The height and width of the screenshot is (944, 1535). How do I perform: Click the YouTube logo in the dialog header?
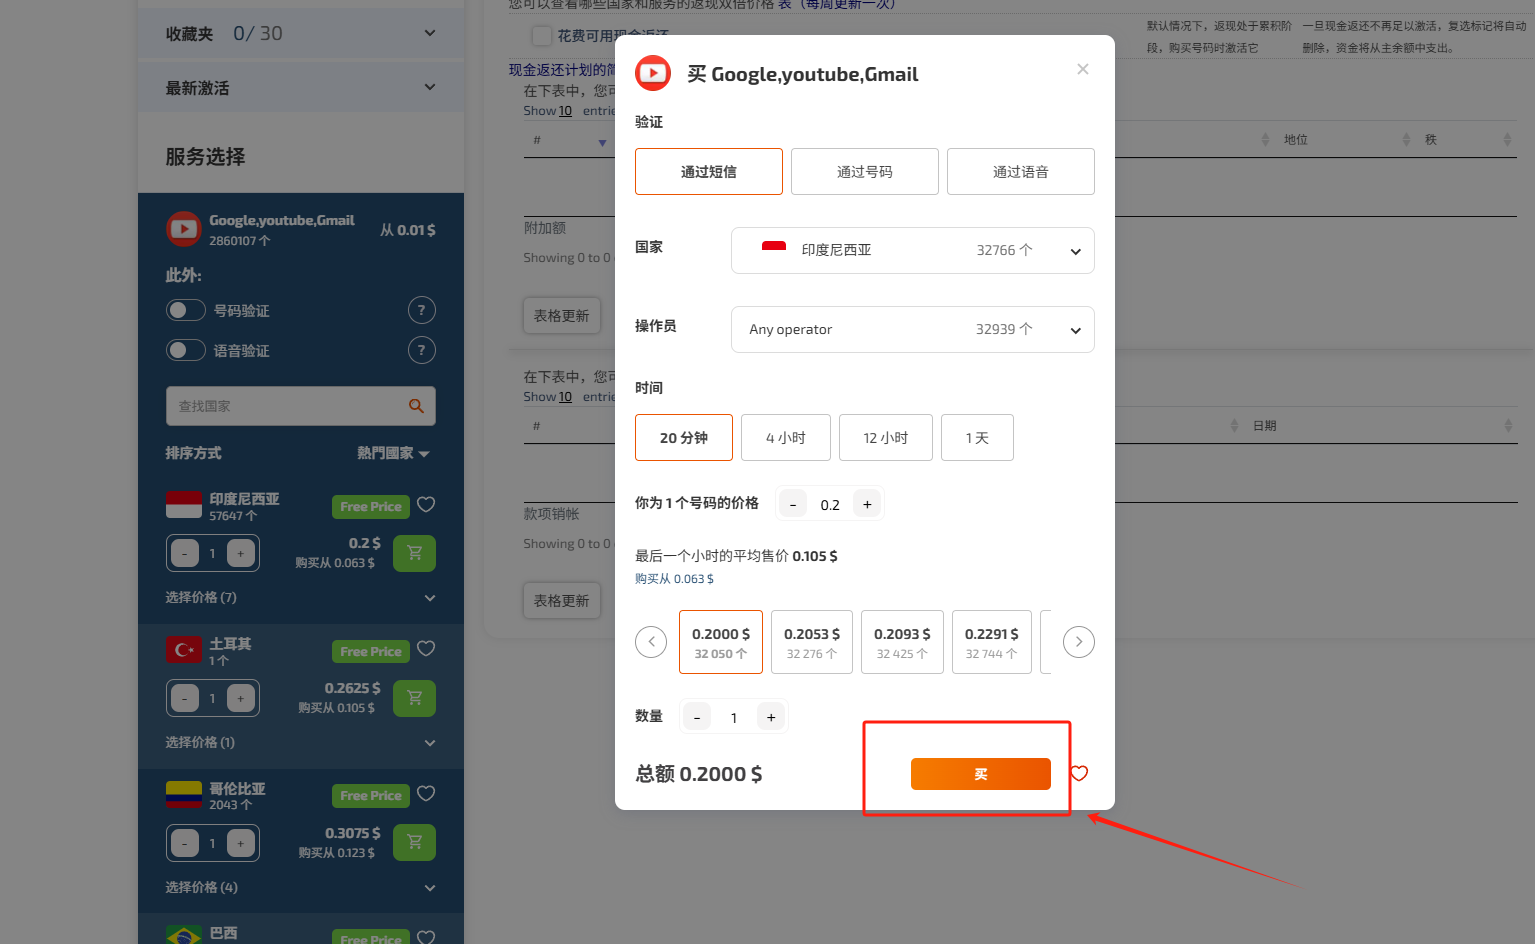point(653,73)
